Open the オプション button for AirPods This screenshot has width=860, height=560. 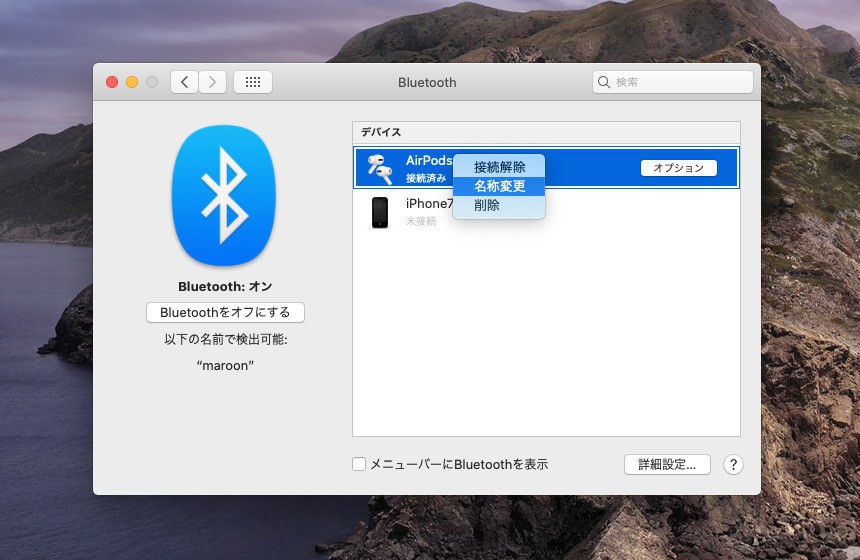pos(678,168)
